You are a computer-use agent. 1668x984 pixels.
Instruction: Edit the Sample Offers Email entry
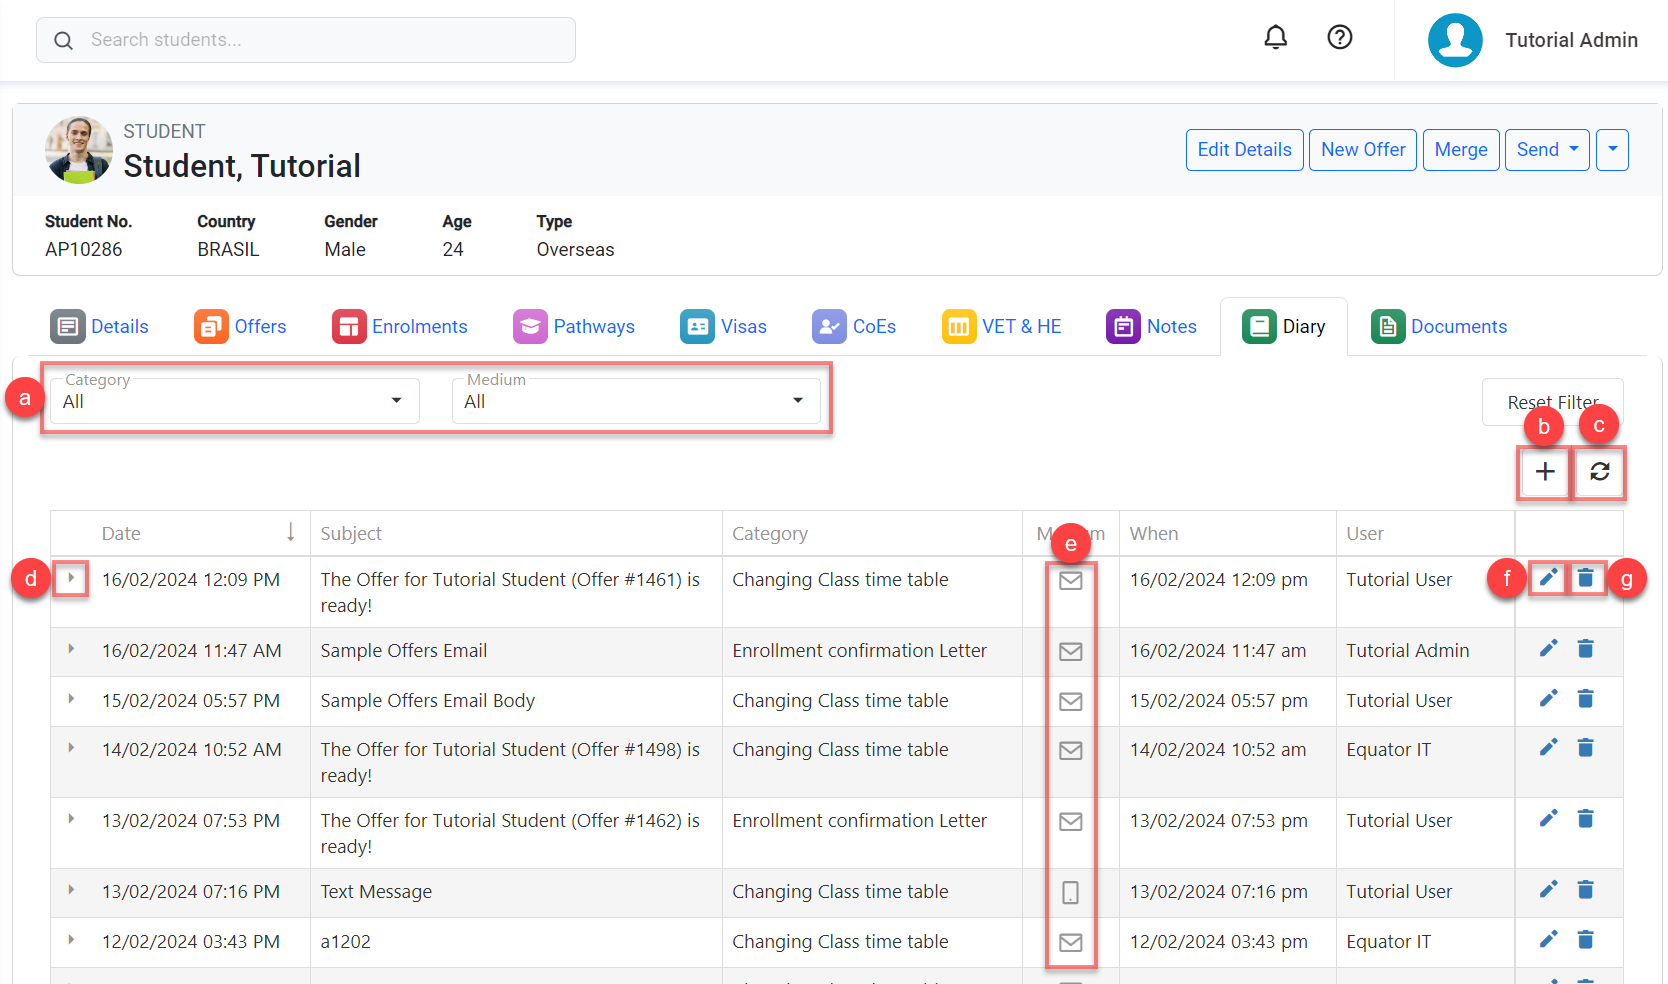pyautogui.click(x=1548, y=649)
